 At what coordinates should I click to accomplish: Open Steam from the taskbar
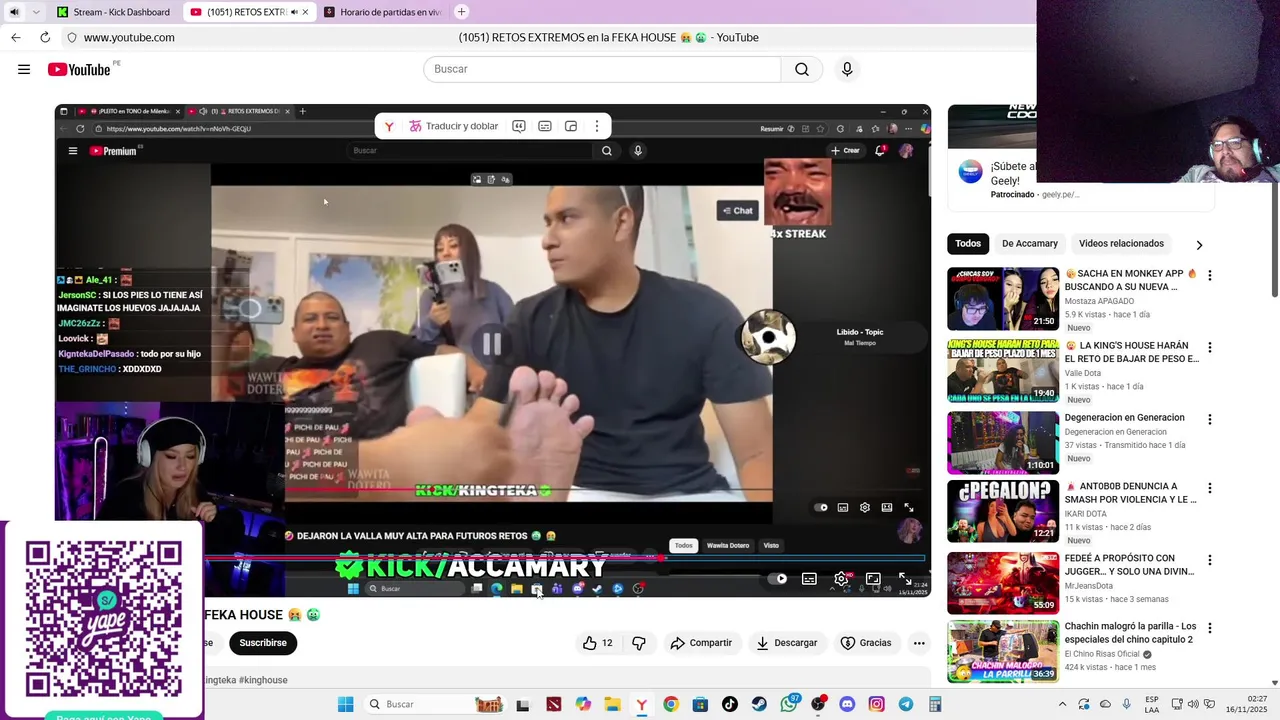point(759,704)
